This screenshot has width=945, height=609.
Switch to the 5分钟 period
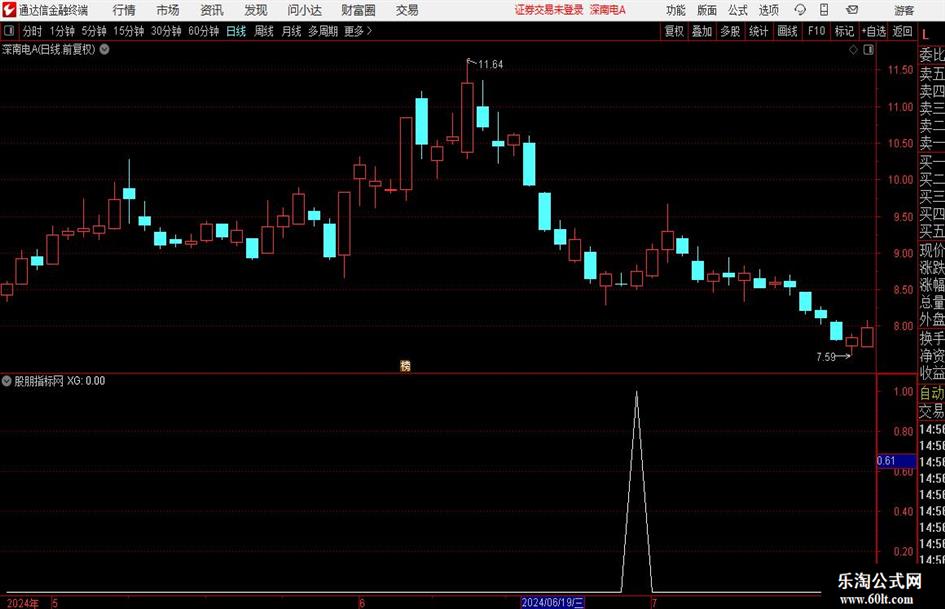94,31
